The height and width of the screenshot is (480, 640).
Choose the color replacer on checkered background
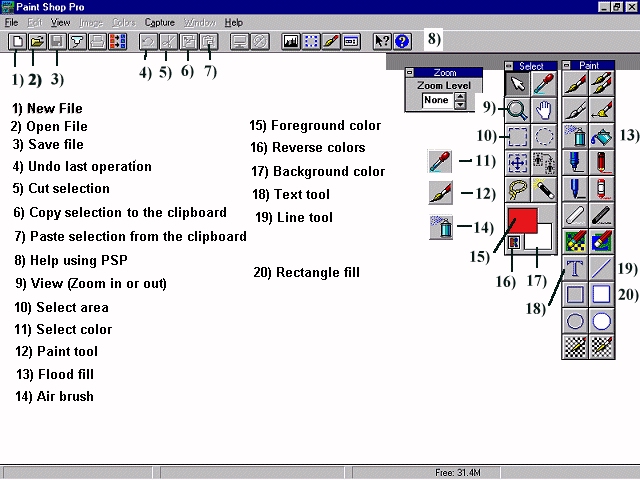point(575,241)
